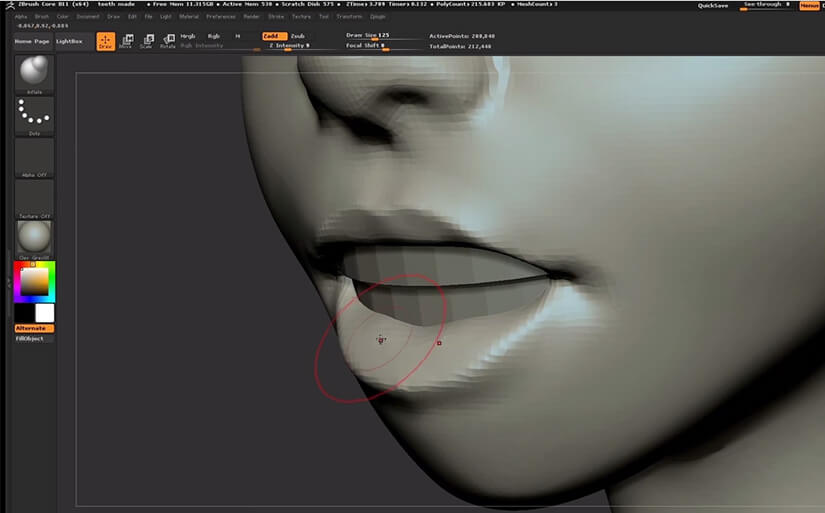
Task: Select the Move transform icon
Action: [x=127, y=42]
